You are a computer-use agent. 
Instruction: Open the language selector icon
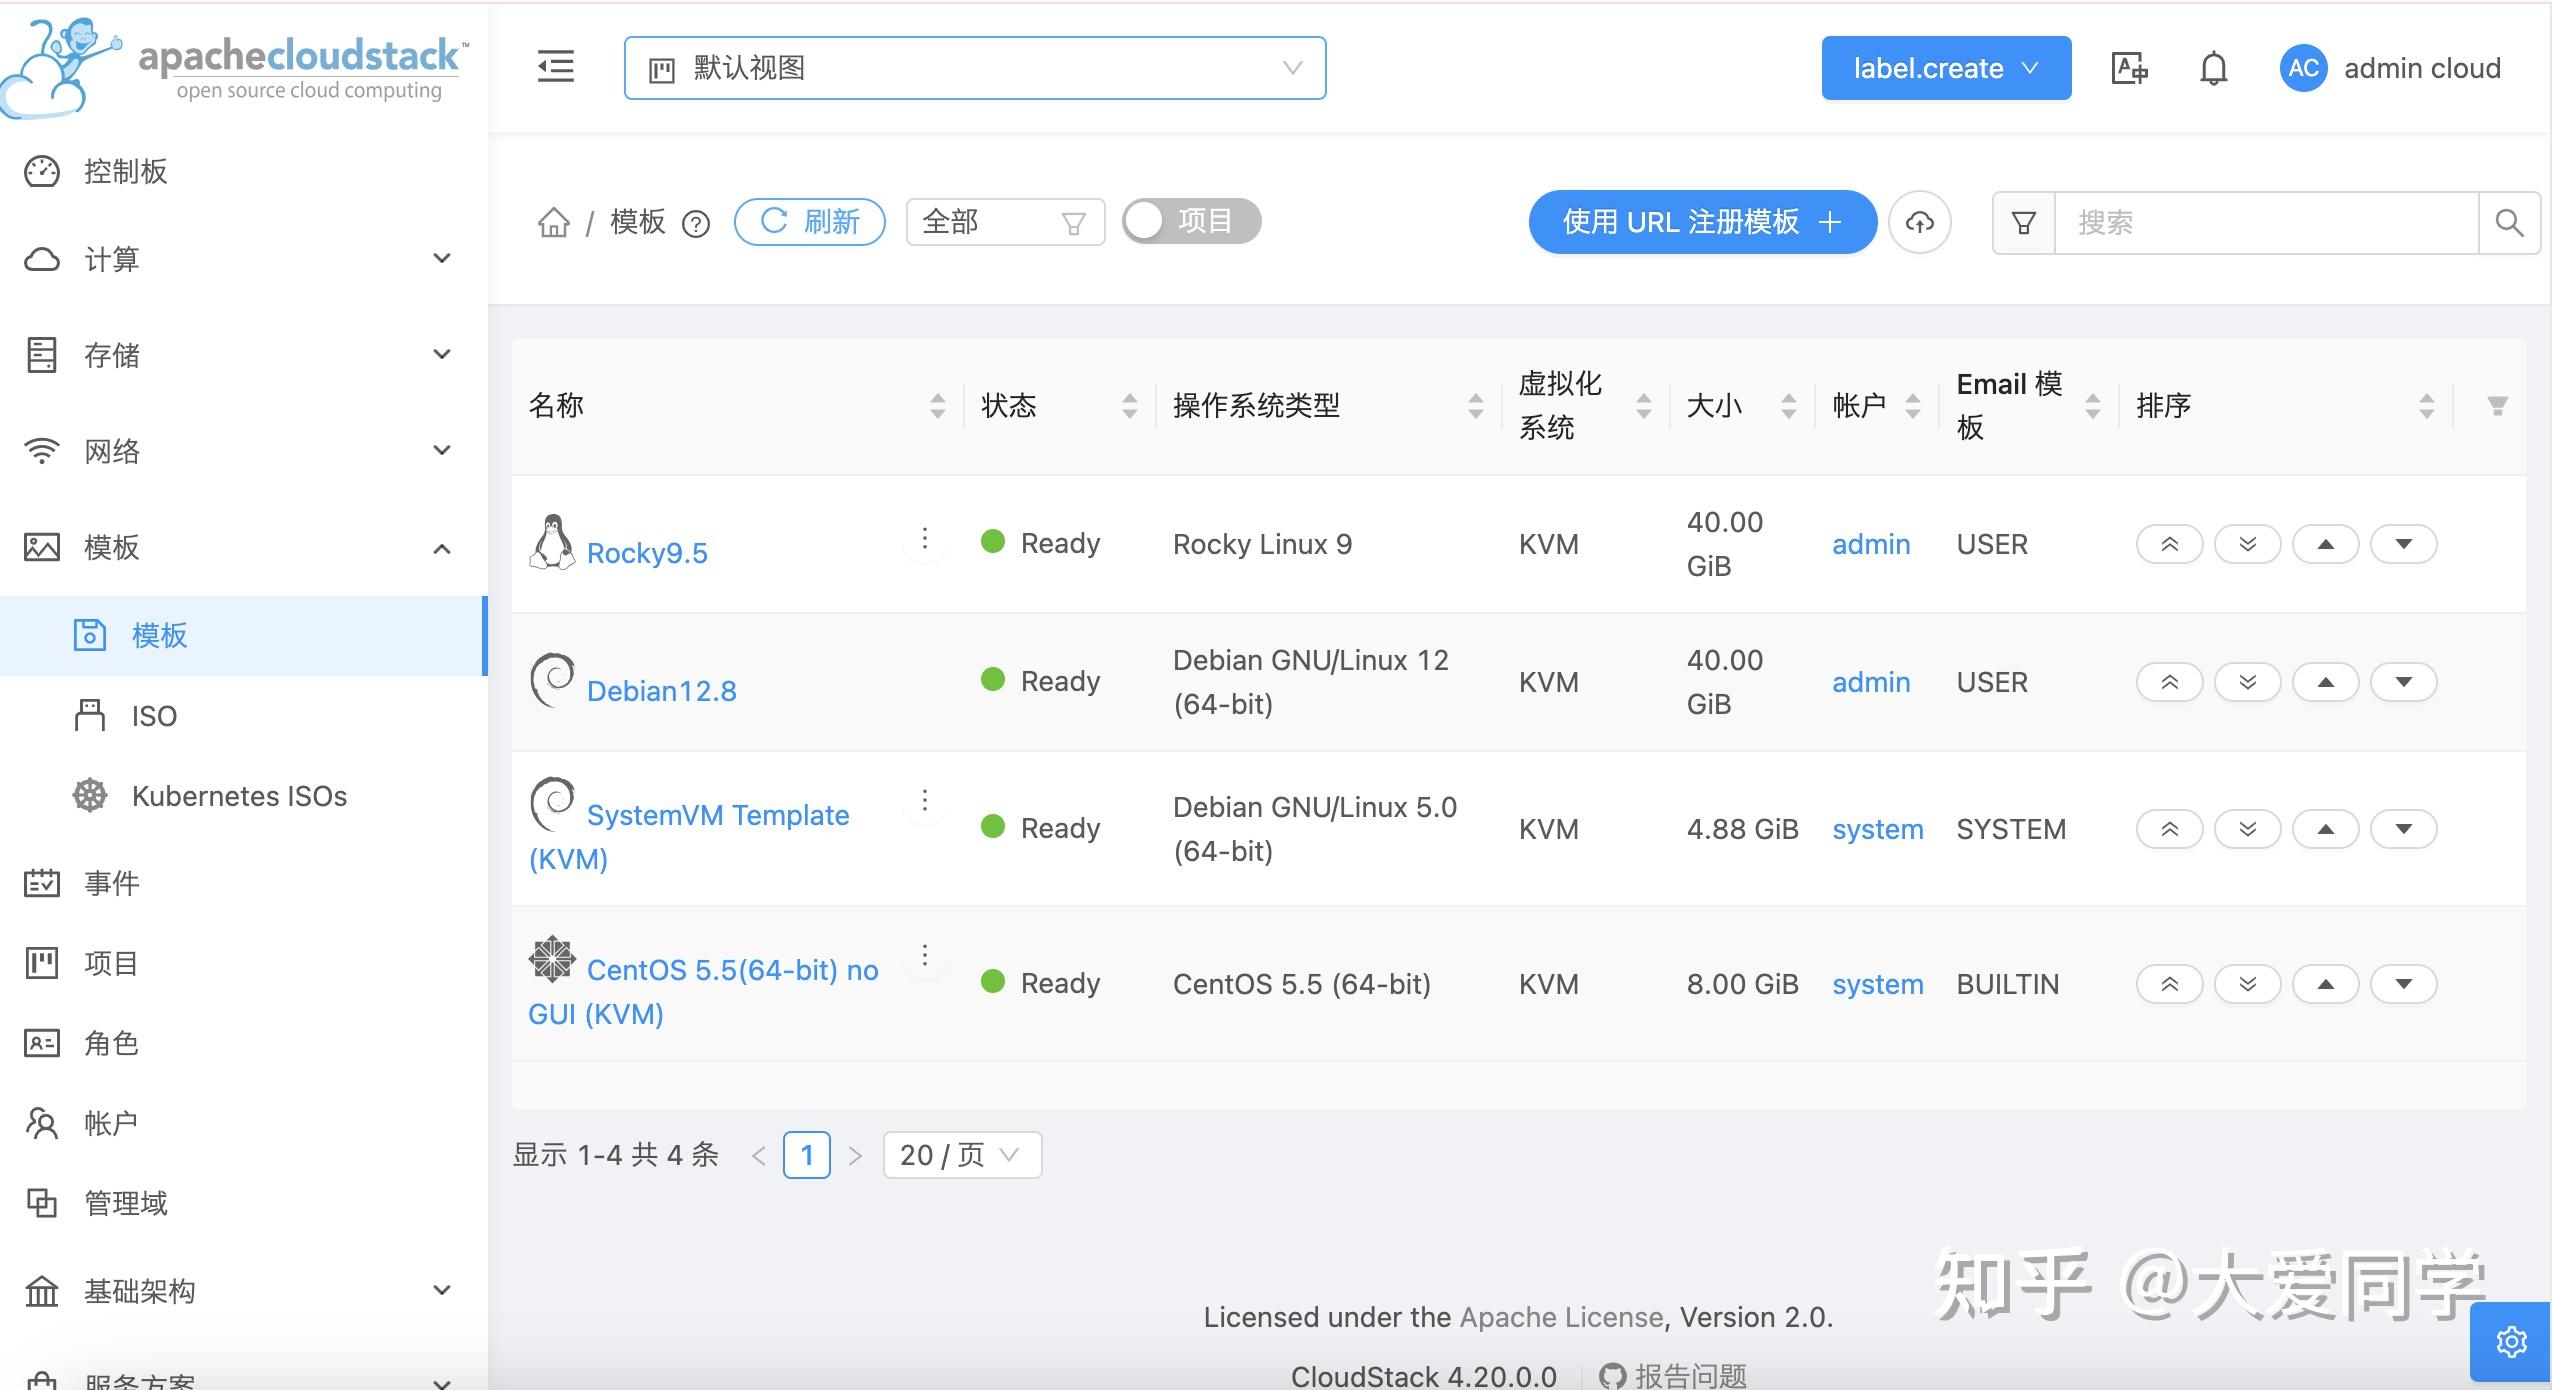(2128, 68)
